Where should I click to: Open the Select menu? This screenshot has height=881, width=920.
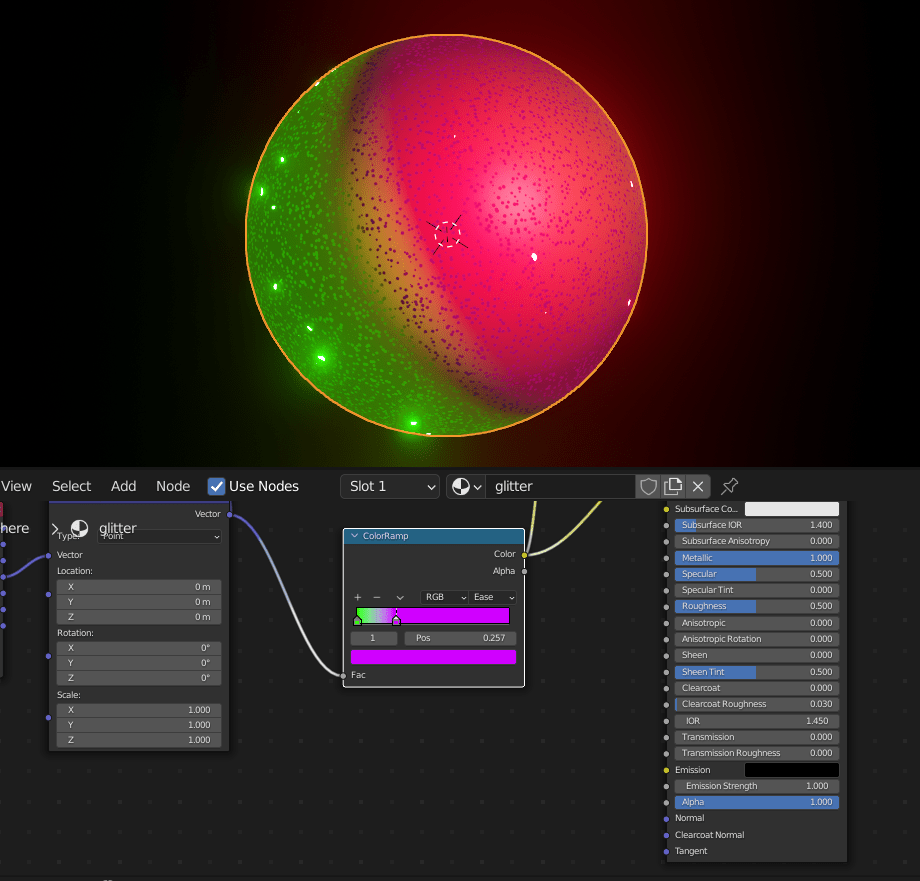pos(72,486)
